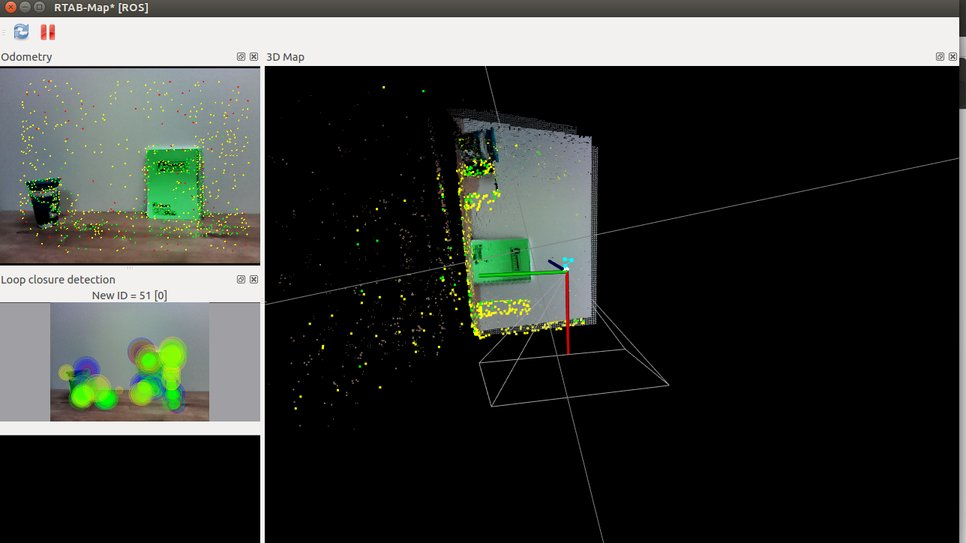Image resolution: width=966 pixels, height=543 pixels.
Task: Maximize the RTAB-Map window
Action: 39,7
